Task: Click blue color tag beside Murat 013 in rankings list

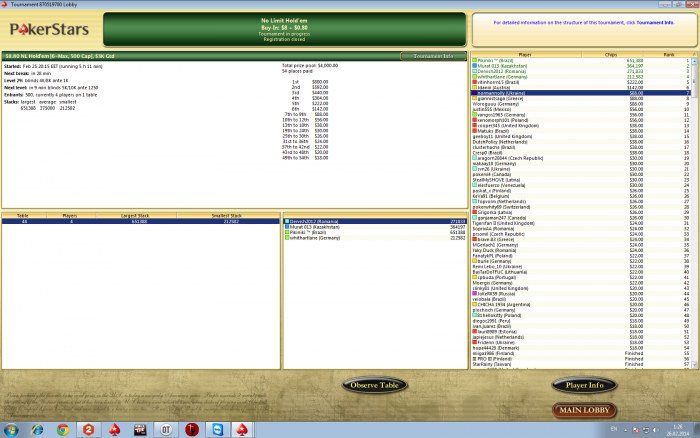Action: point(475,66)
